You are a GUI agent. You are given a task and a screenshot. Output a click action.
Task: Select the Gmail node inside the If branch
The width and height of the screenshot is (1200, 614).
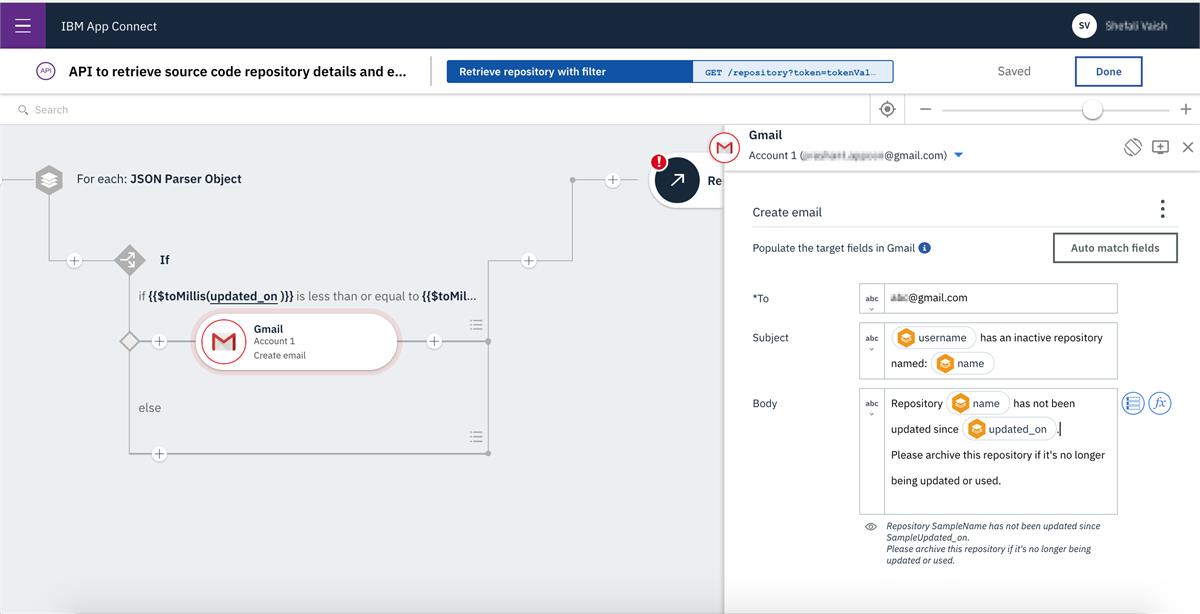(x=293, y=341)
